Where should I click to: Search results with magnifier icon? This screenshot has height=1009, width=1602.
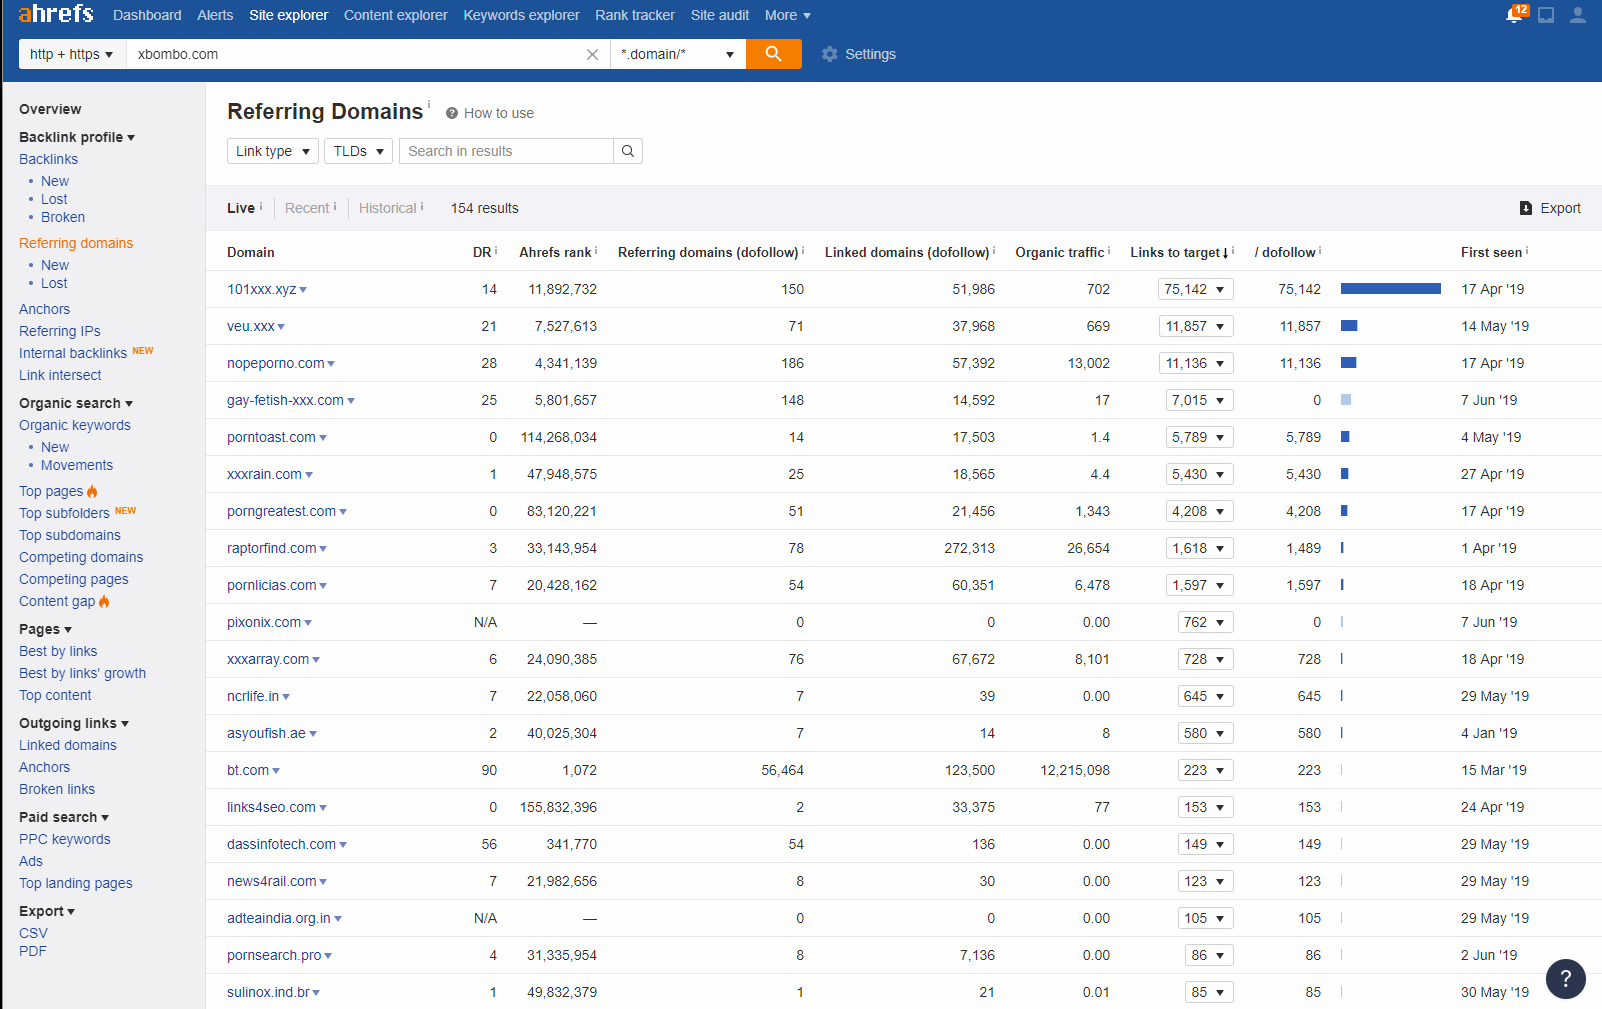(x=628, y=151)
